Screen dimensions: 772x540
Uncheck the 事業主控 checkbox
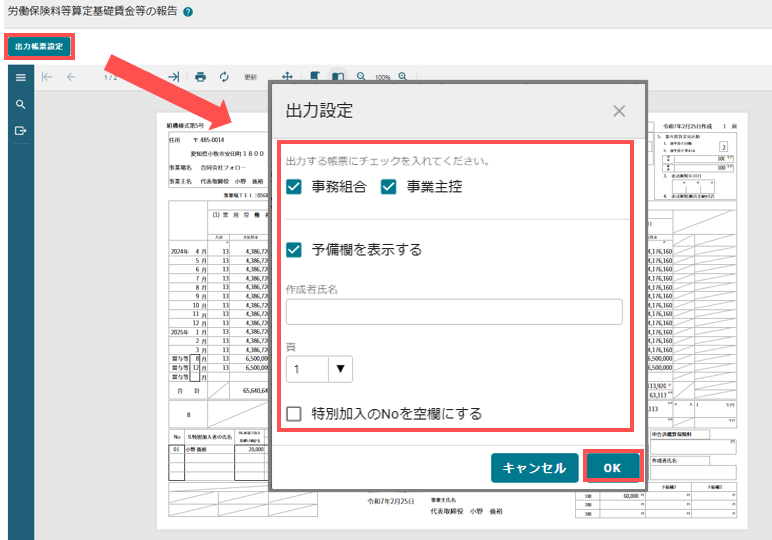point(388,187)
